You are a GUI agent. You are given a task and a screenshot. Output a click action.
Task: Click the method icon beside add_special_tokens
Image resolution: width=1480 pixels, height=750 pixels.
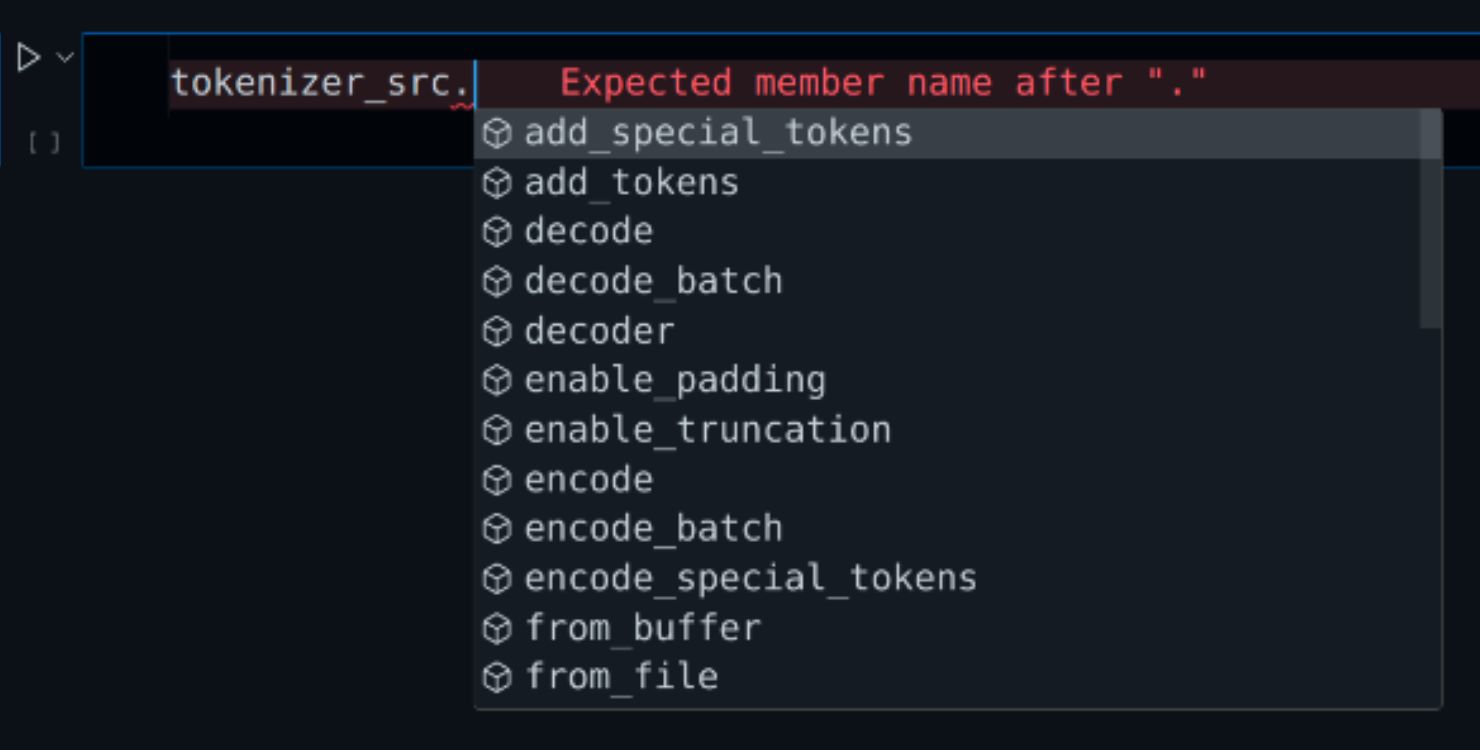click(497, 132)
